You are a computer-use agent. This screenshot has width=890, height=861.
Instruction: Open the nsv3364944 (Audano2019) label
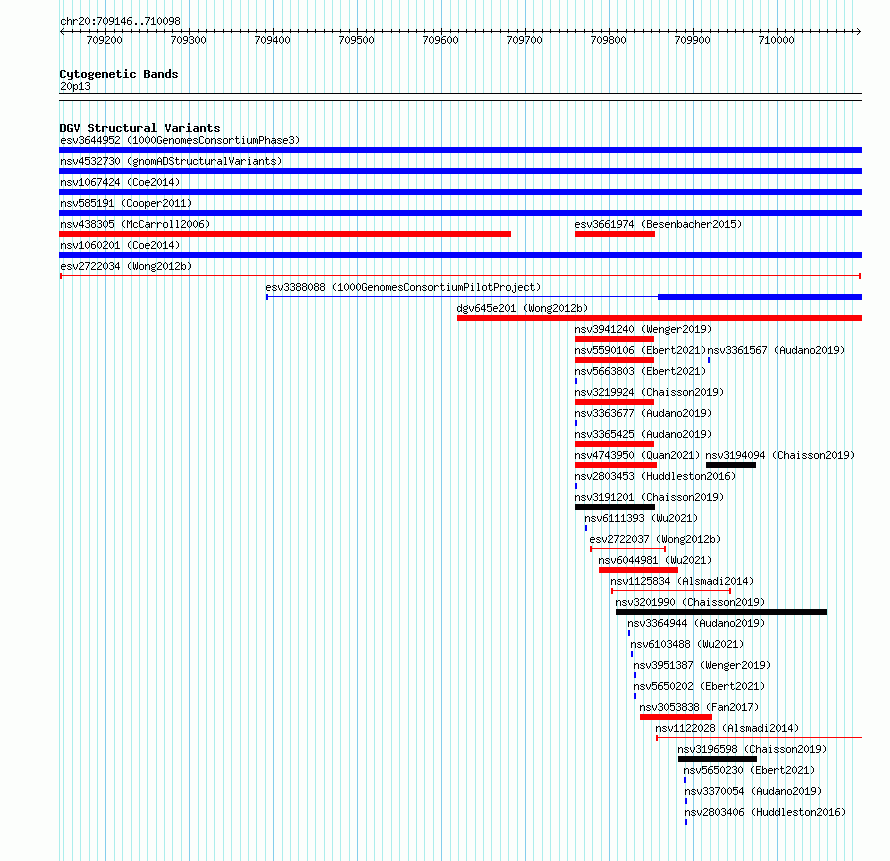[696, 623]
